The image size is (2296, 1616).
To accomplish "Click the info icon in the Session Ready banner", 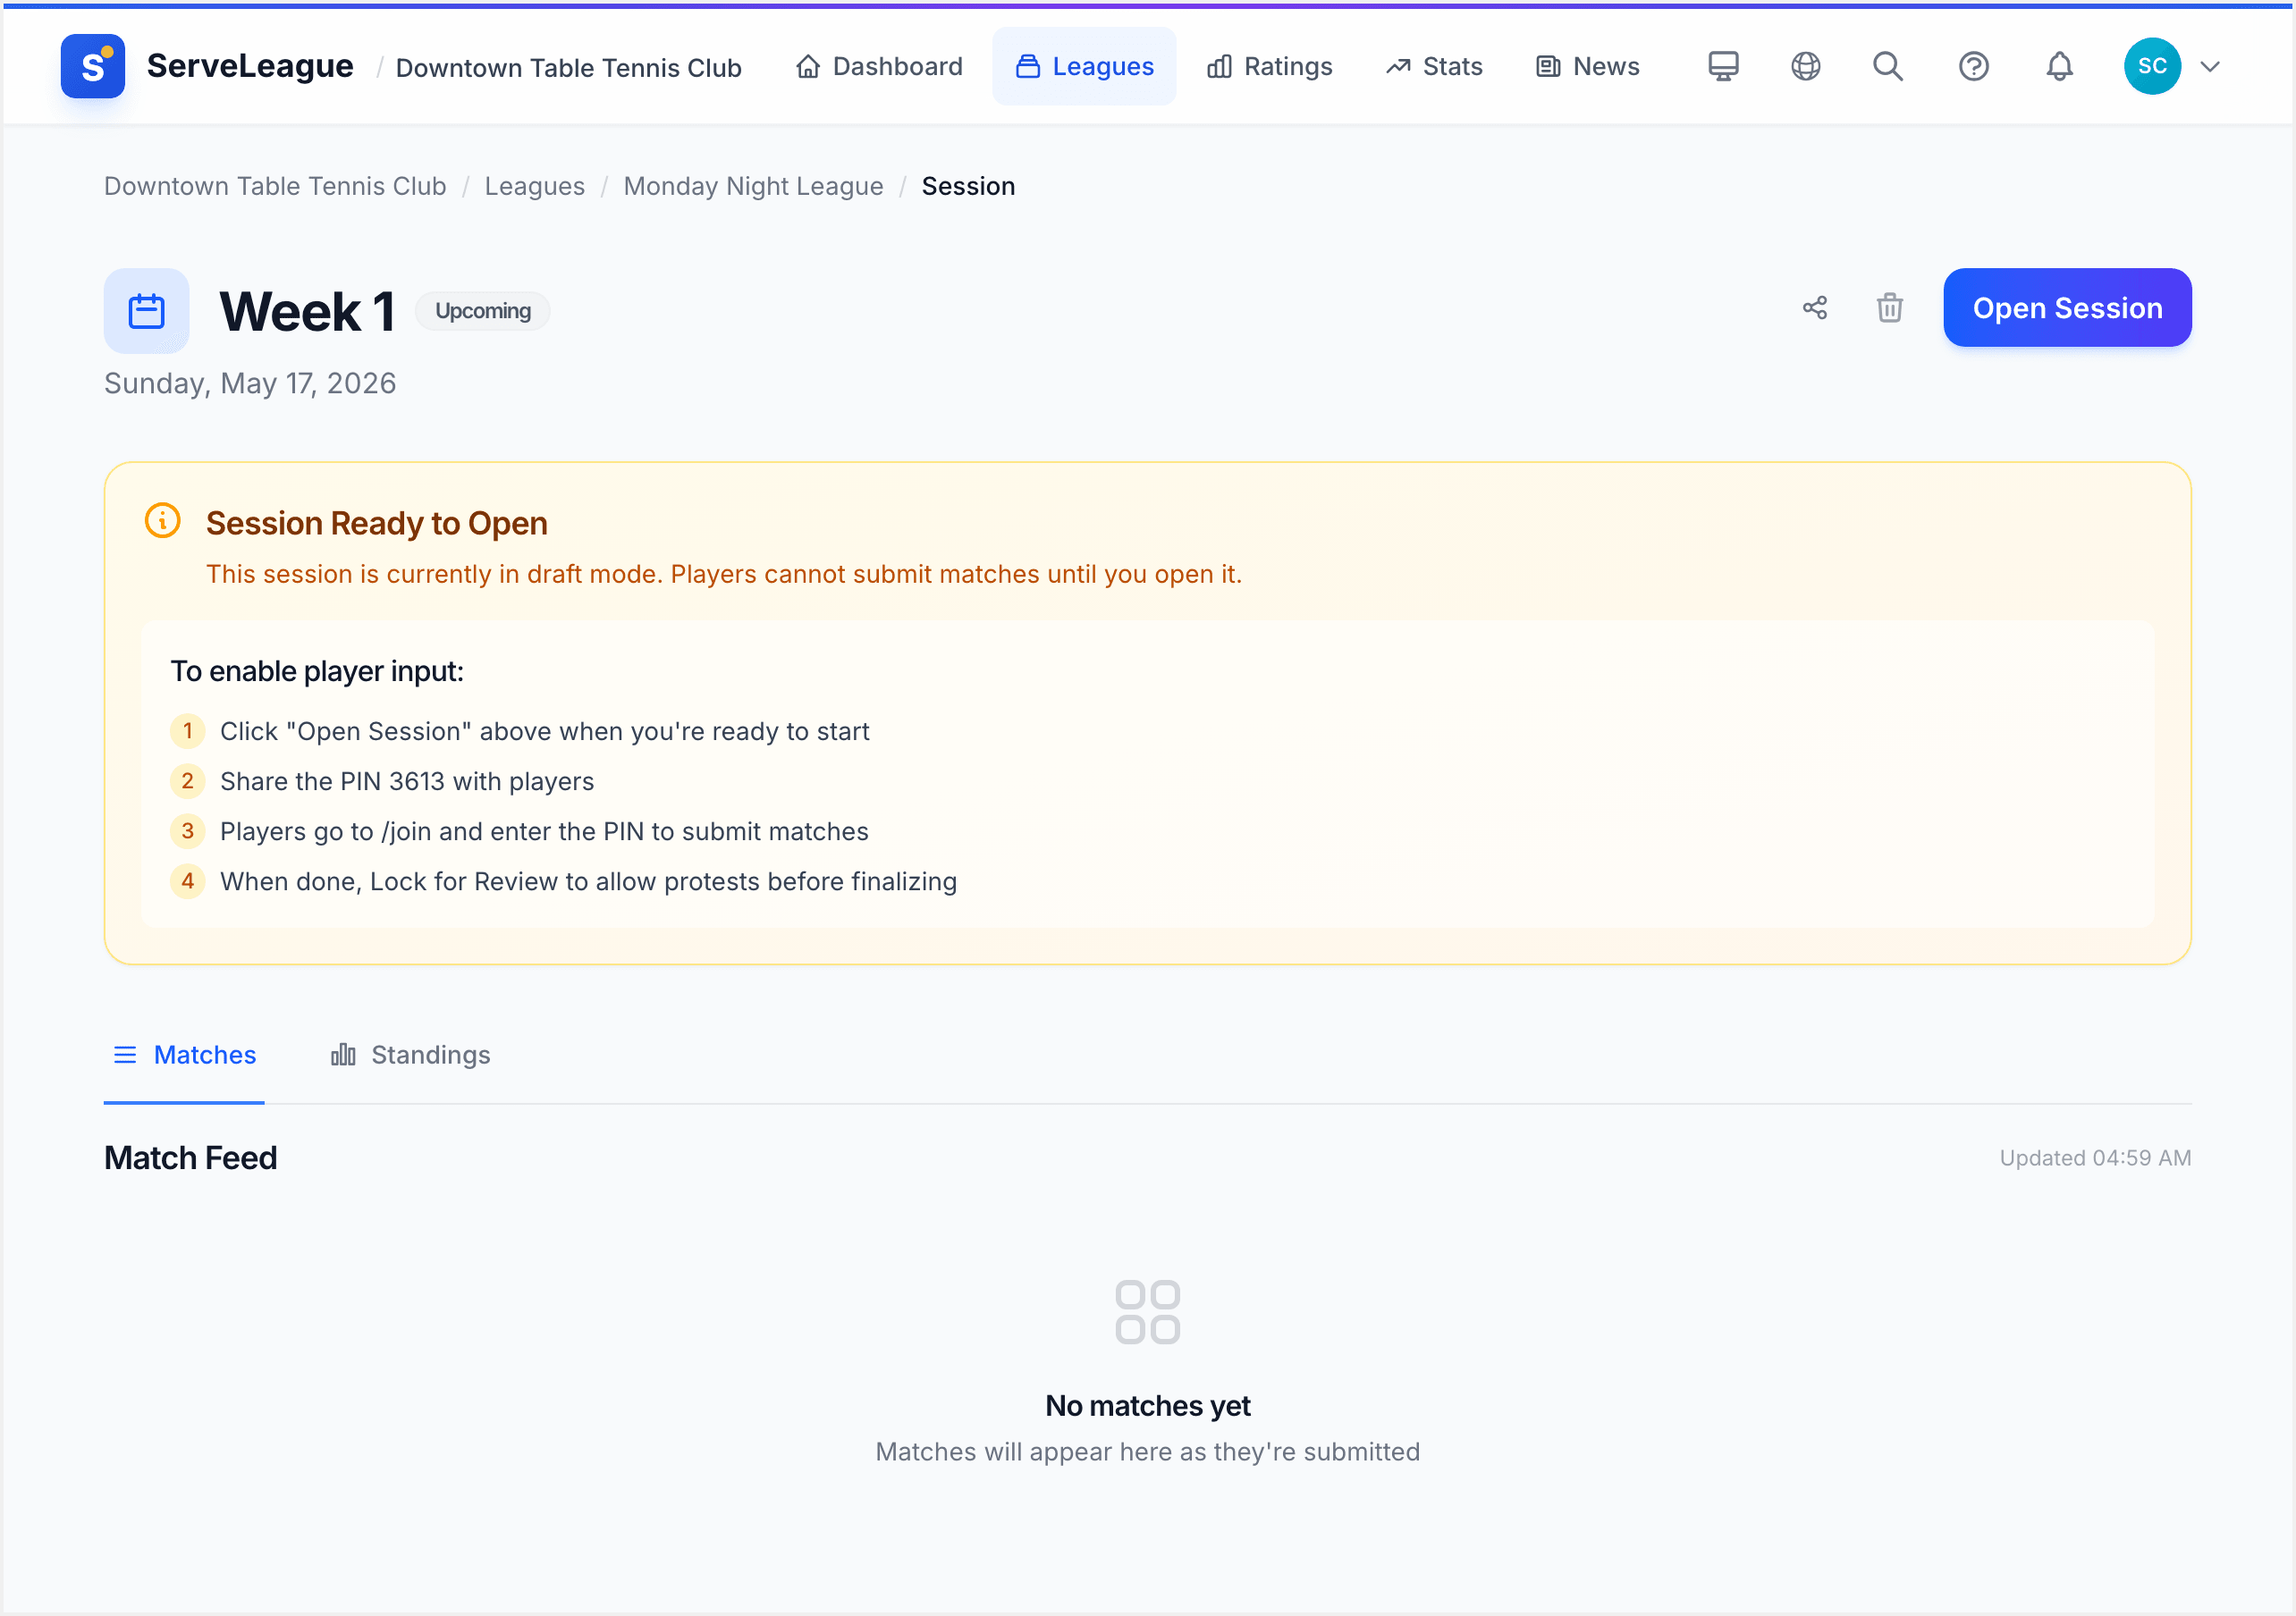I will point(163,521).
